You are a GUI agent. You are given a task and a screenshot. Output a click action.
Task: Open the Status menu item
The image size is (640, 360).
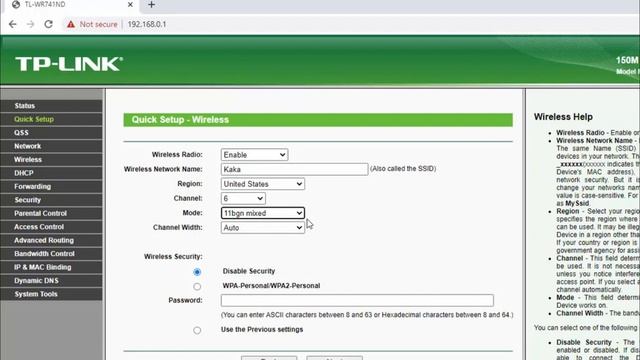pyautogui.click(x=51, y=106)
